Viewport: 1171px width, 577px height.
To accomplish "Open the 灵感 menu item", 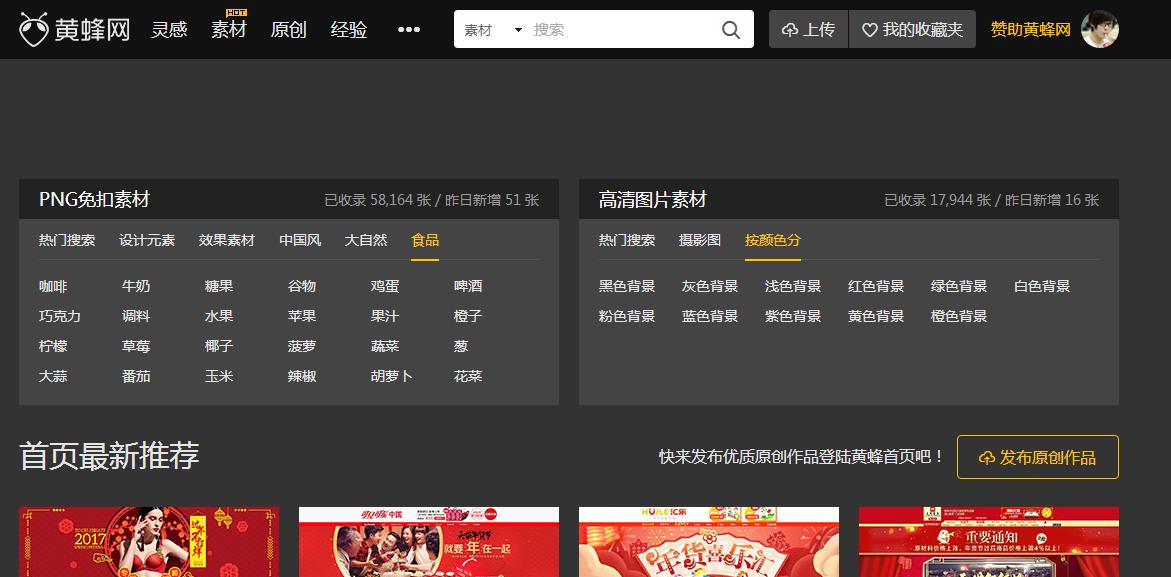I will [x=169, y=30].
